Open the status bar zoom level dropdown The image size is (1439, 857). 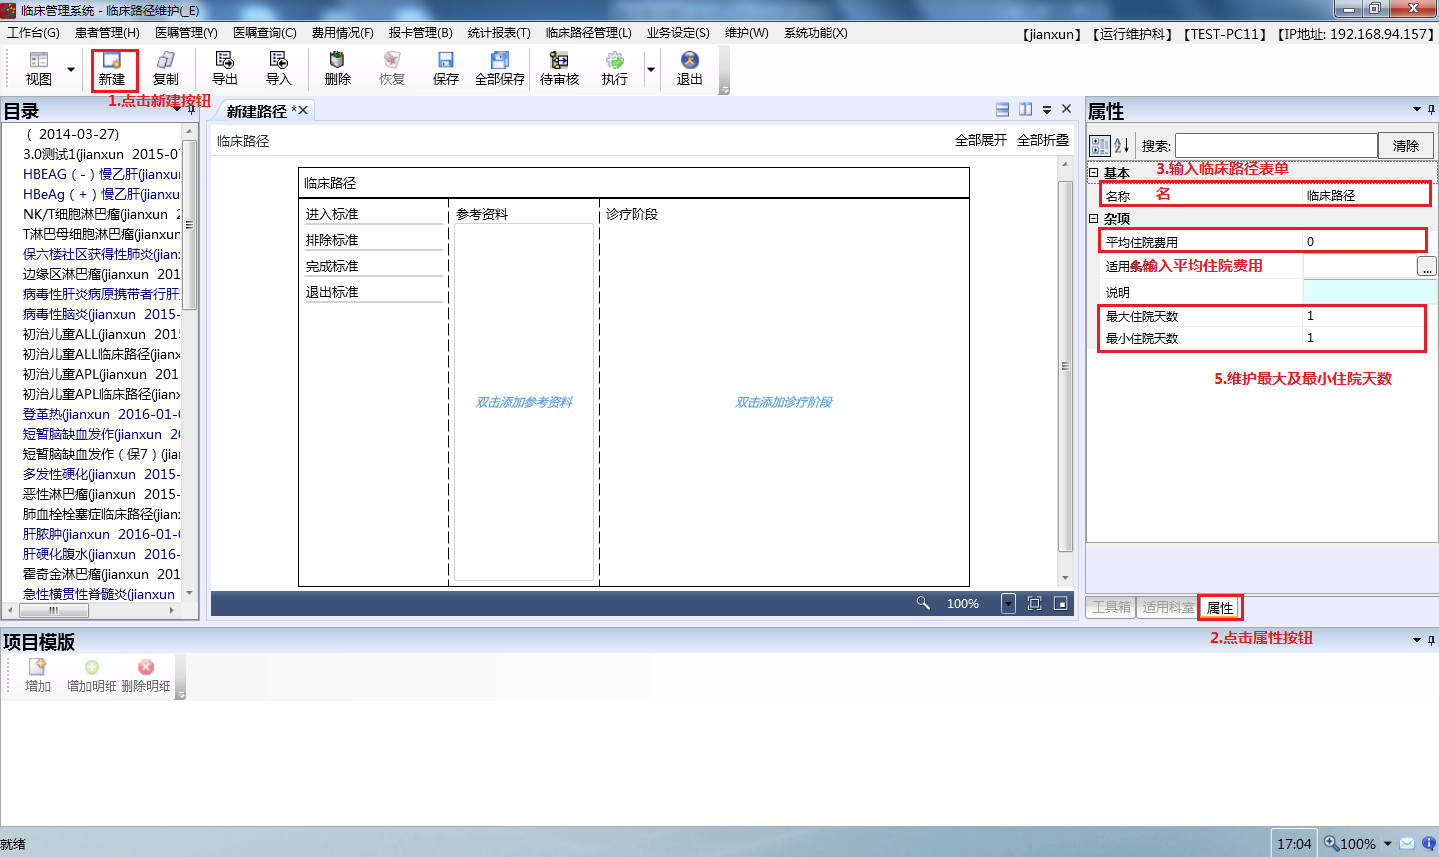1387,843
